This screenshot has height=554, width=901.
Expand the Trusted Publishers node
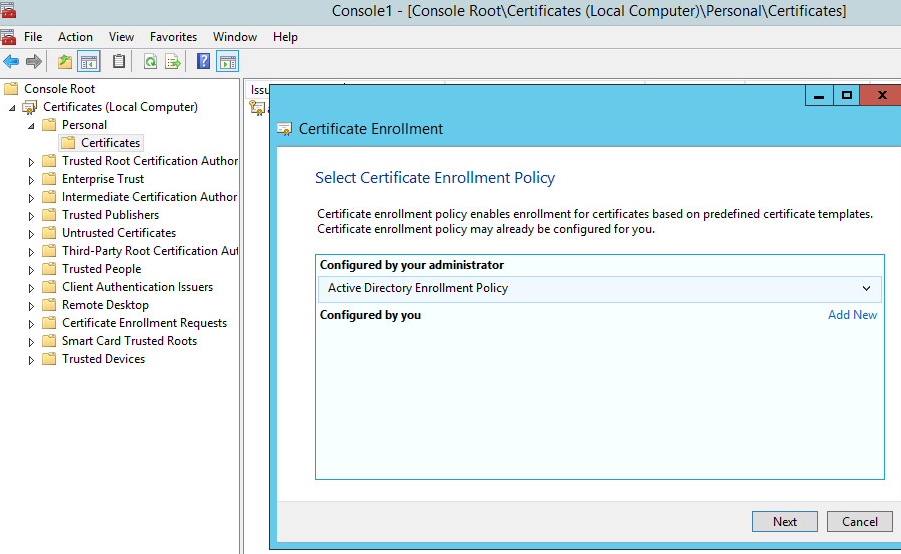click(31, 216)
